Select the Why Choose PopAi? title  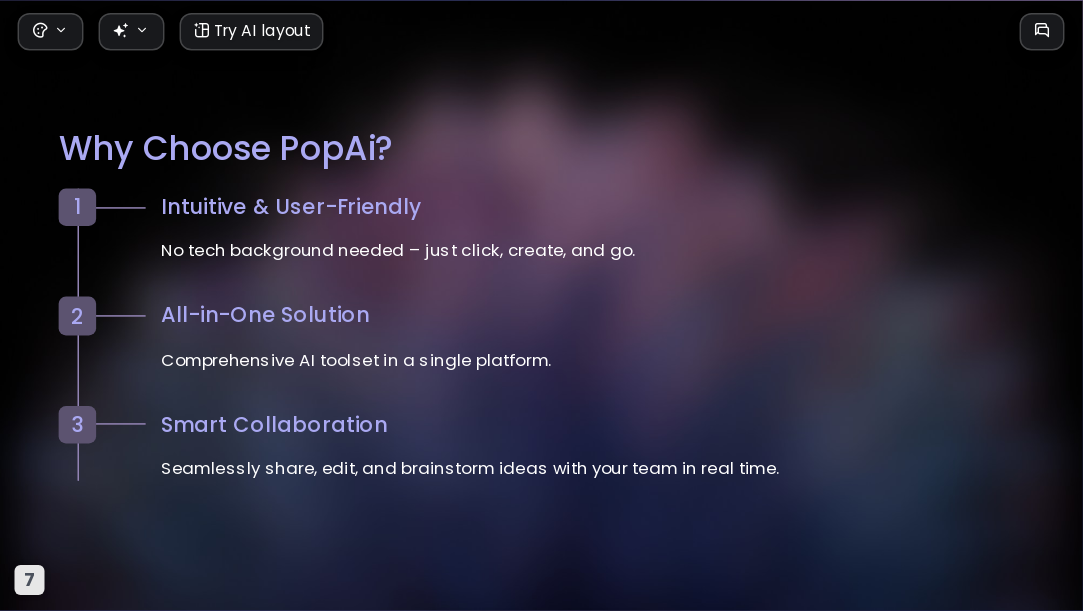coord(226,148)
